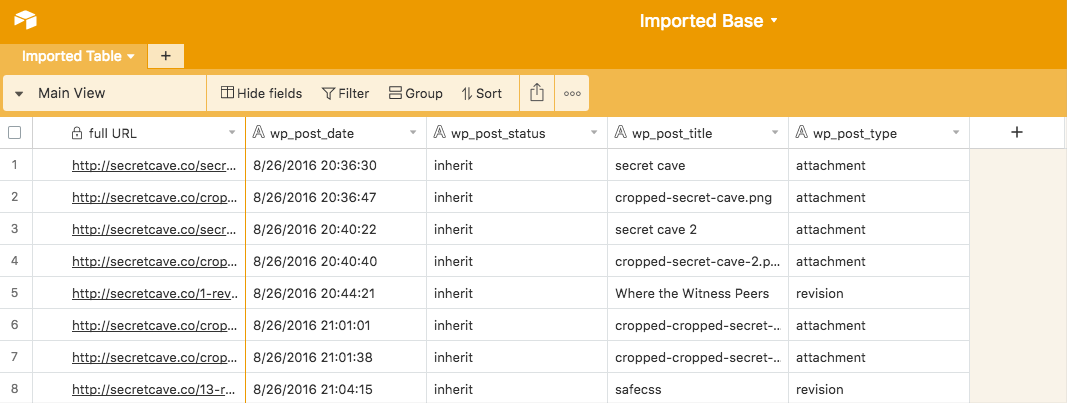The height and width of the screenshot is (403, 1067).
Task: Open the Filter options
Action: point(346,93)
